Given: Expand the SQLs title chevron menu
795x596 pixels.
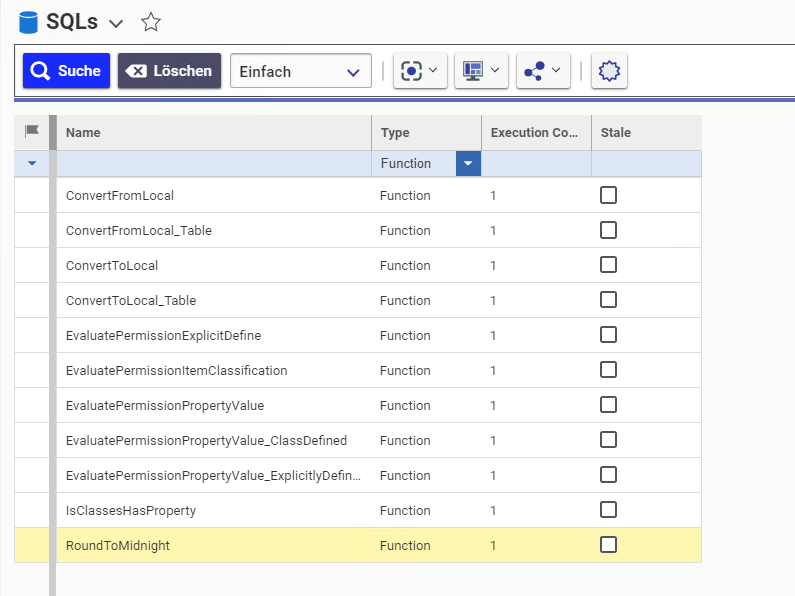Looking at the screenshot, I should click(116, 23).
